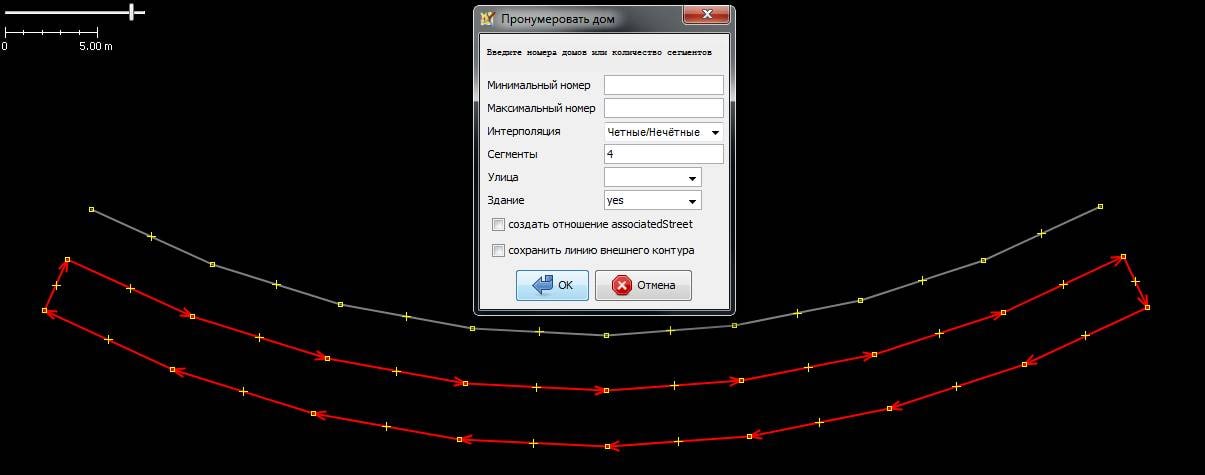Click the 5.00 m scale bar label
This screenshot has height=475, width=1205.
(96, 47)
